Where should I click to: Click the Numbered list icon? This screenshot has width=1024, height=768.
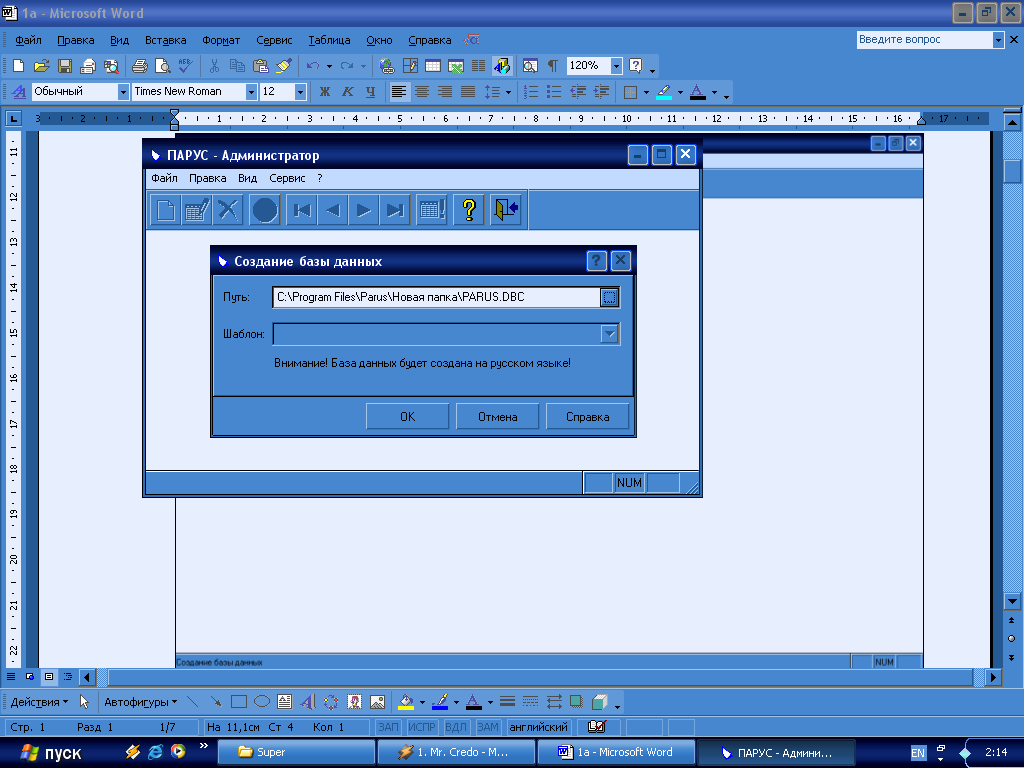pyautogui.click(x=531, y=92)
